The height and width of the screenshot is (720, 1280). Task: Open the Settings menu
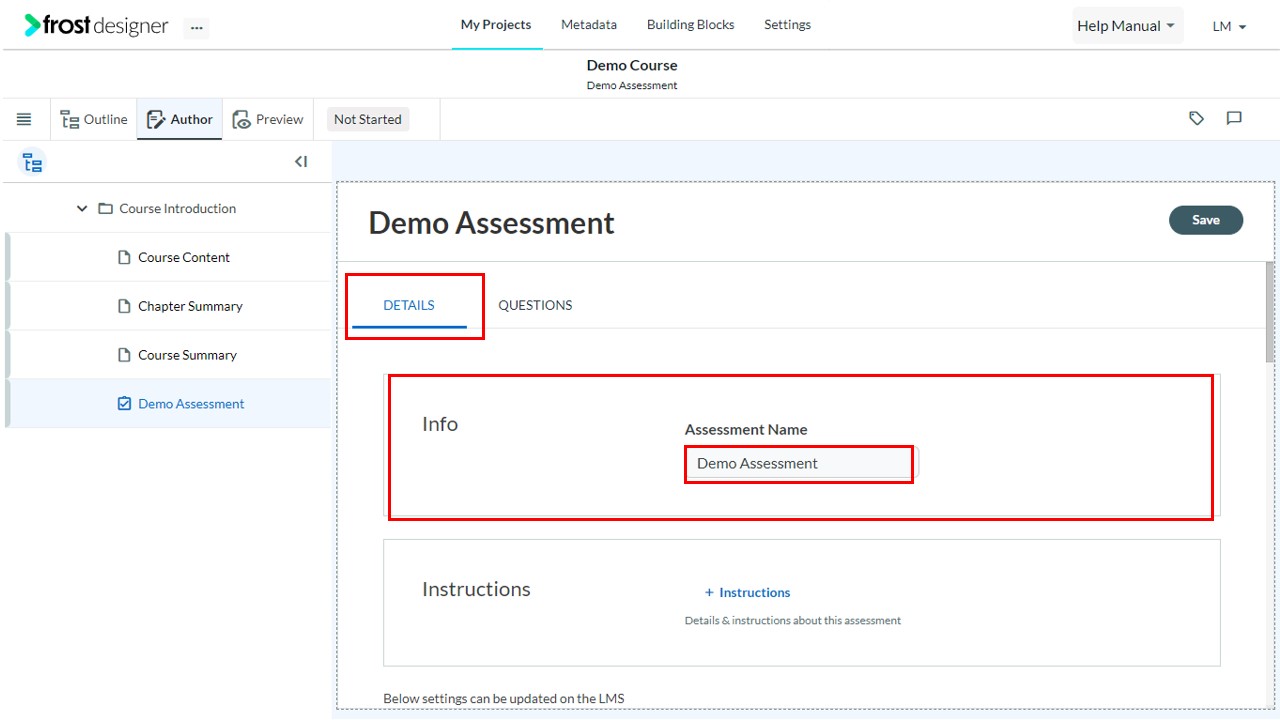788,25
